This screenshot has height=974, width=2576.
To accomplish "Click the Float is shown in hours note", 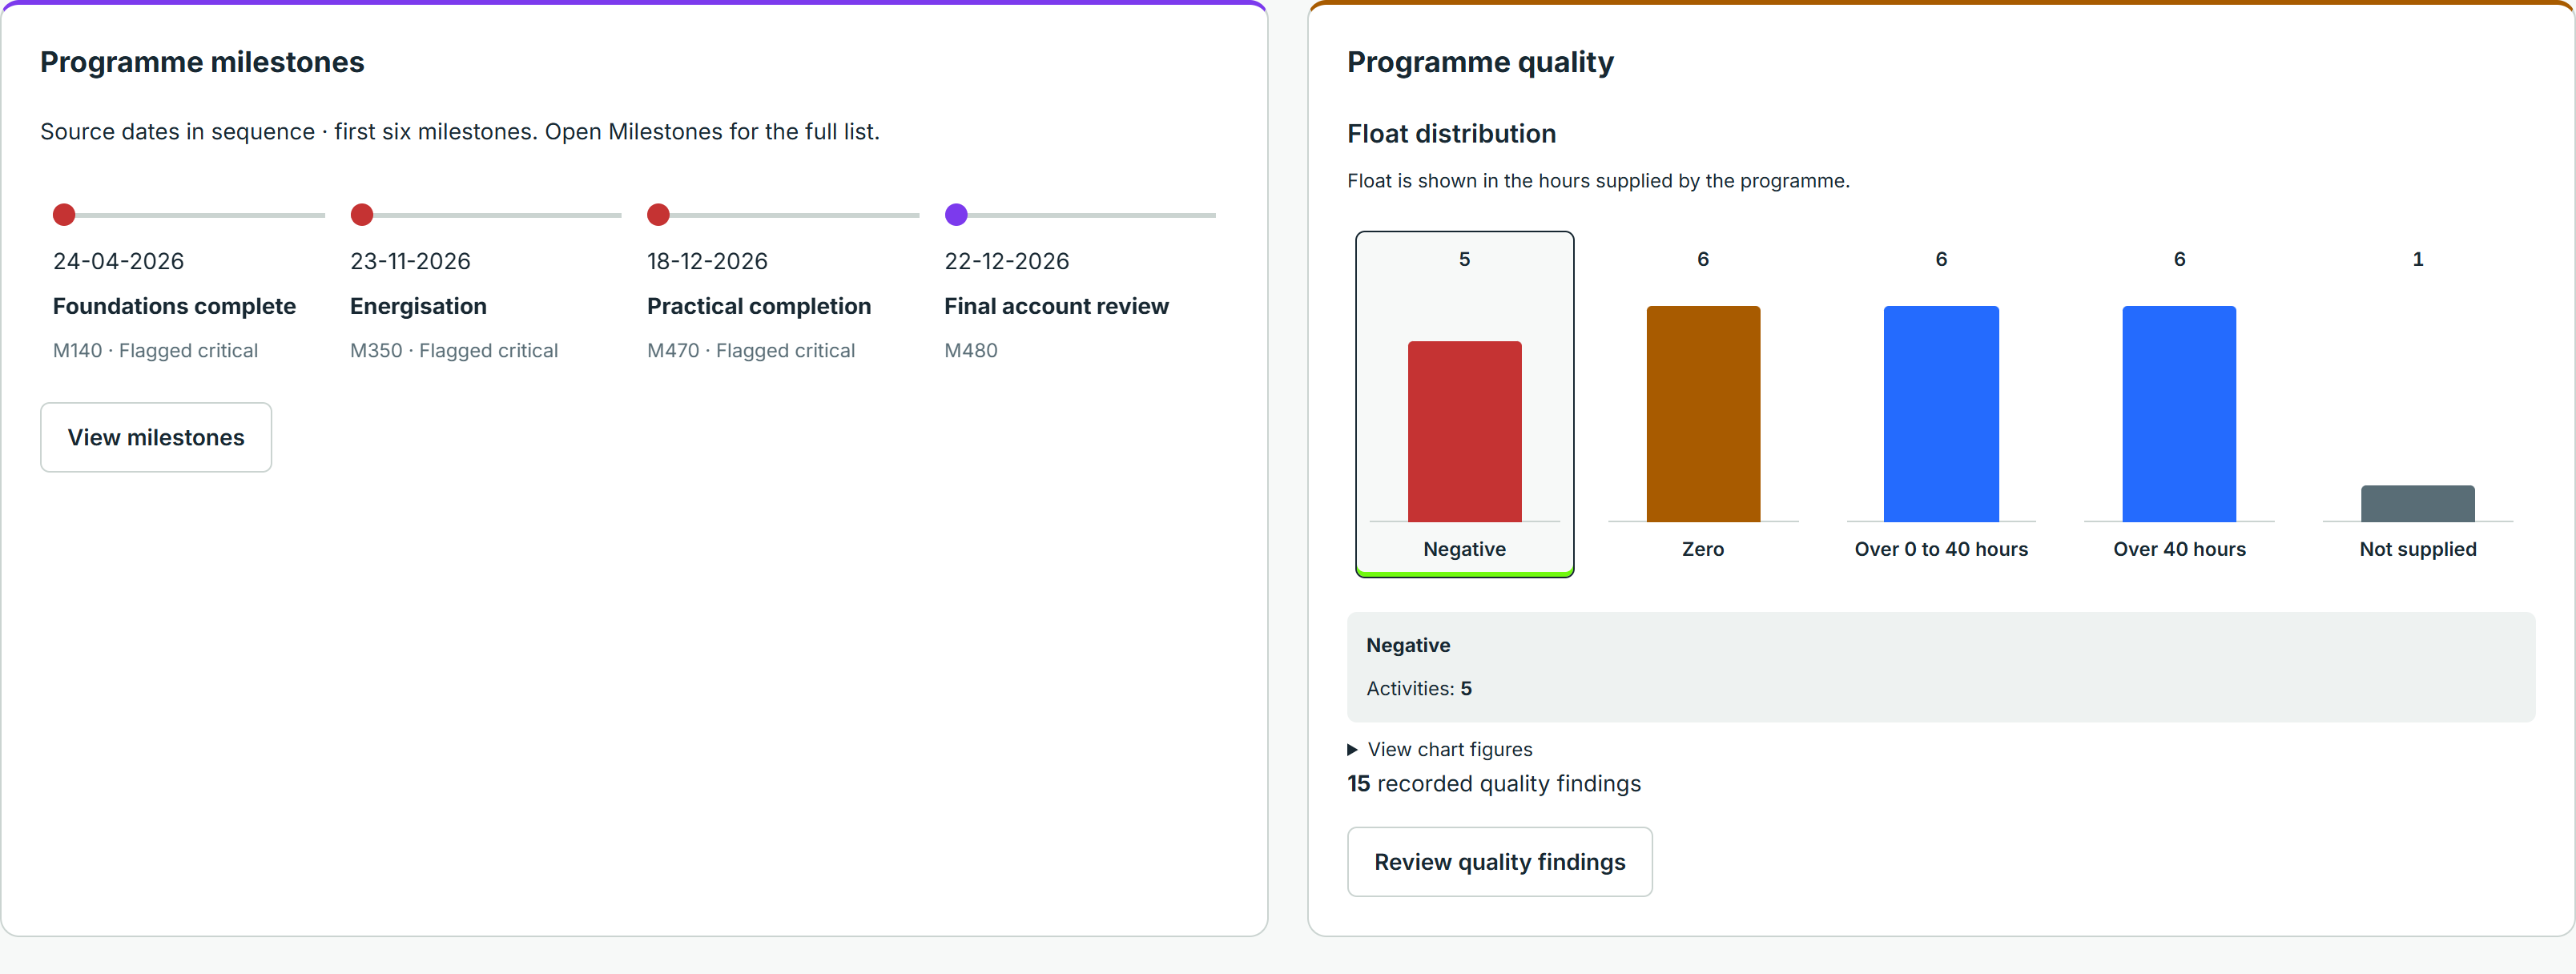I will tap(1598, 181).
